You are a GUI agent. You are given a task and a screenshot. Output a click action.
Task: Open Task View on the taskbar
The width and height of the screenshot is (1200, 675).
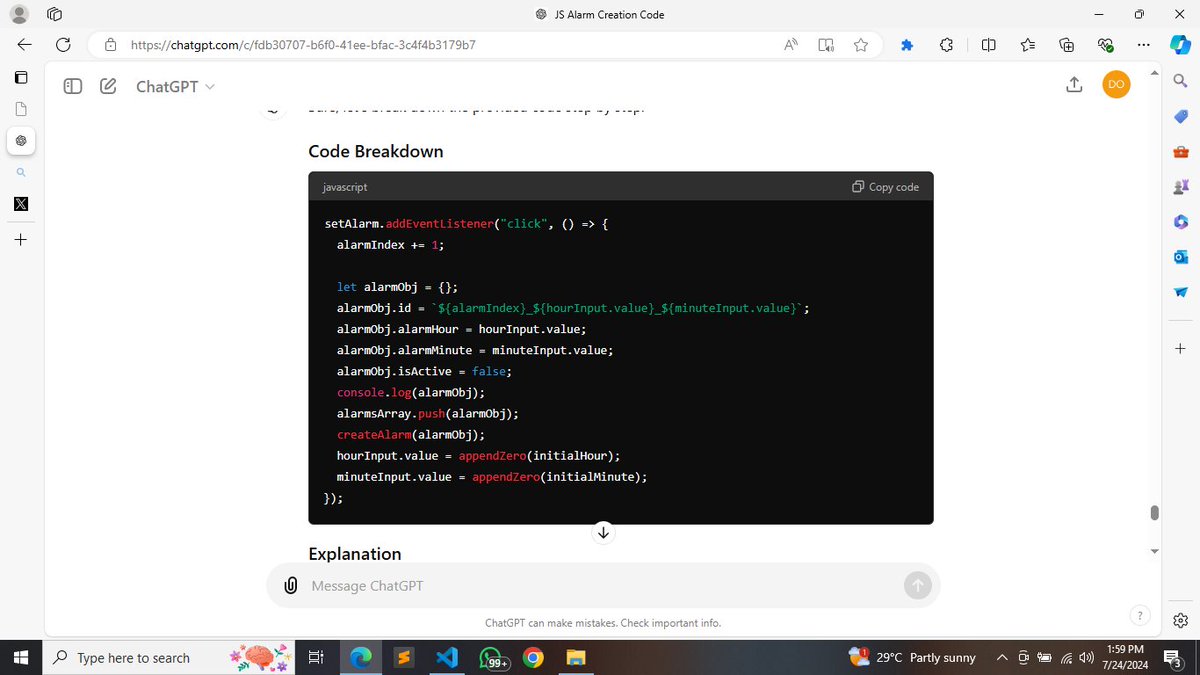(x=315, y=658)
